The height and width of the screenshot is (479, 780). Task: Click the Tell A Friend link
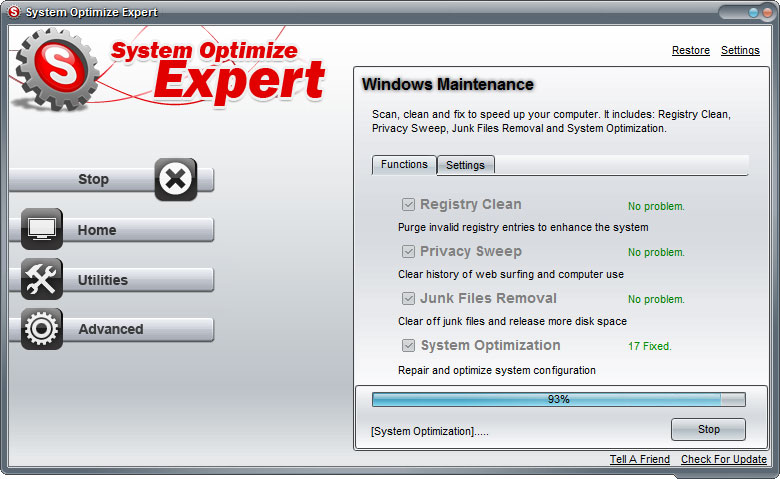point(640,459)
